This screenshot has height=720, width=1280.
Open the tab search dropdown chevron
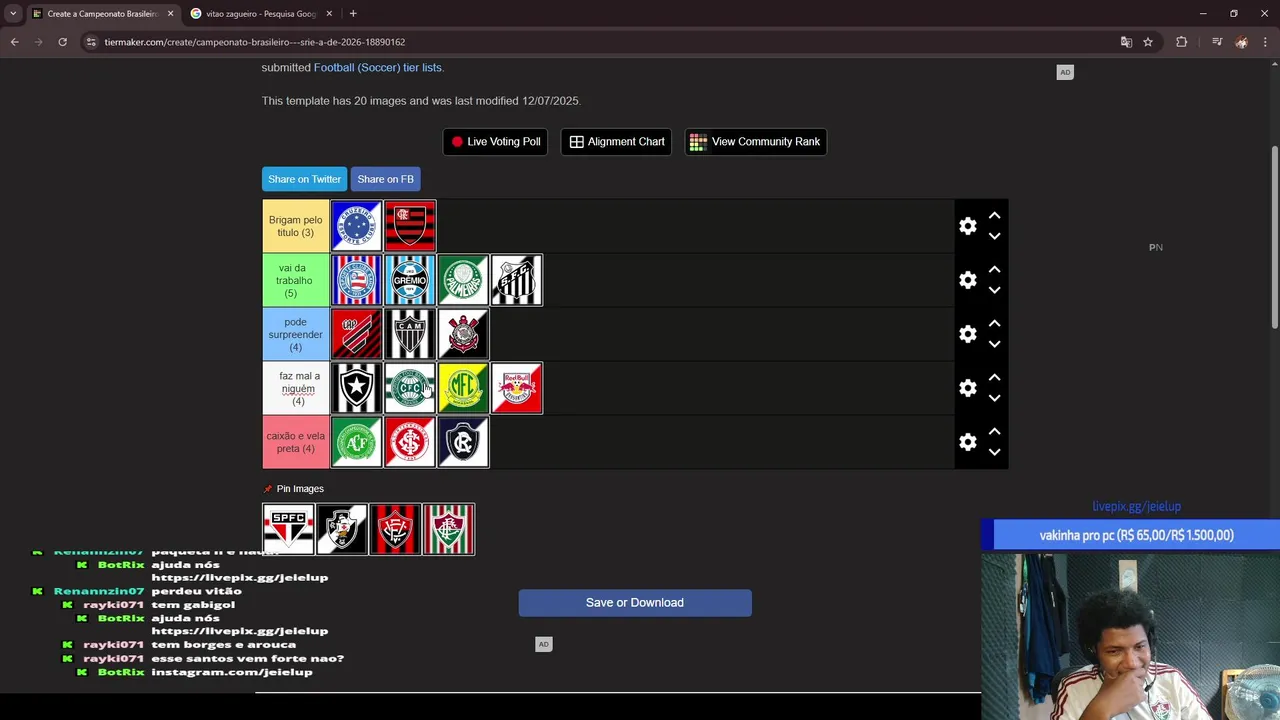[x=13, y=14]
